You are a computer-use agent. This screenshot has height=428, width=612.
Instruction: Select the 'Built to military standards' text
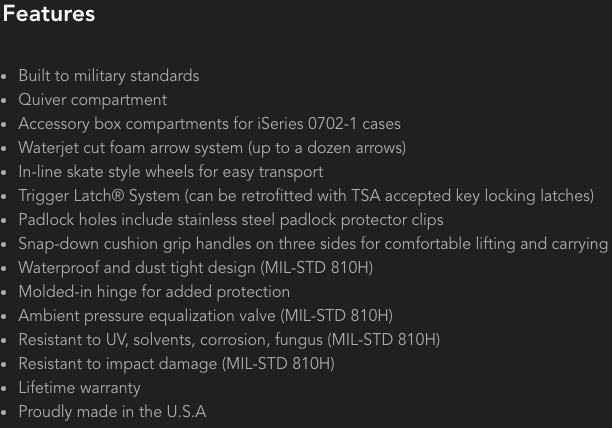[108, 76]
